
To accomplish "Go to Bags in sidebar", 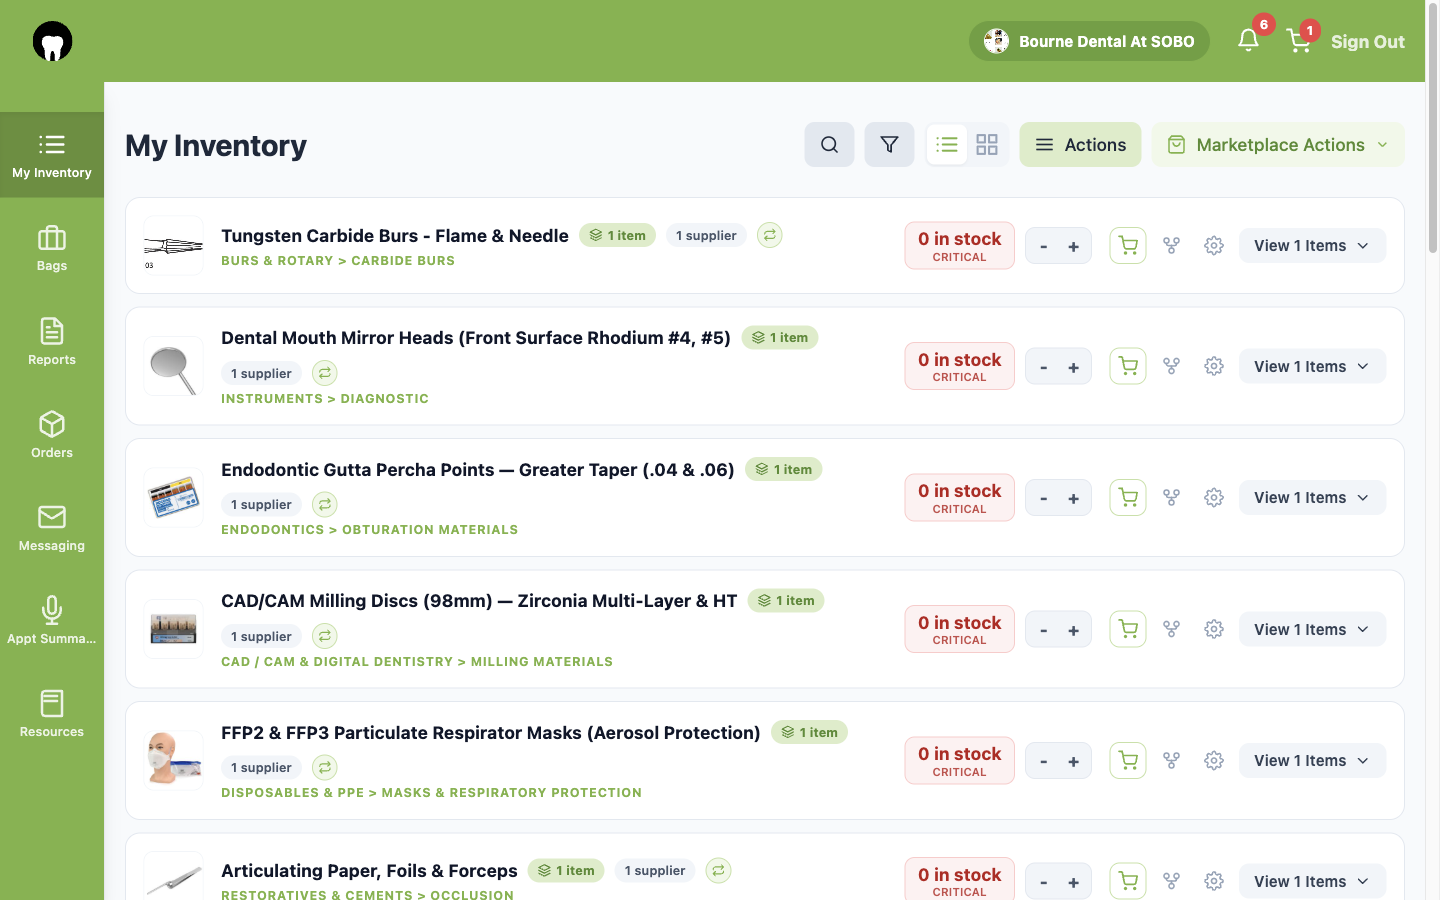I will (52, 249).
